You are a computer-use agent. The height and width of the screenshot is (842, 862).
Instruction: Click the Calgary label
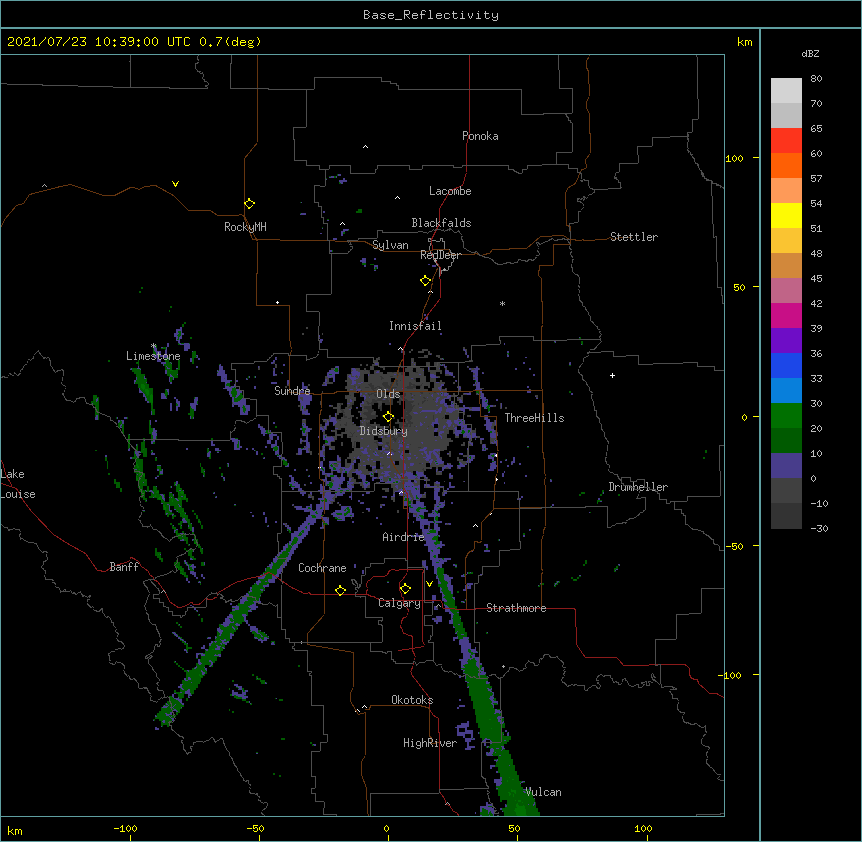399,603
